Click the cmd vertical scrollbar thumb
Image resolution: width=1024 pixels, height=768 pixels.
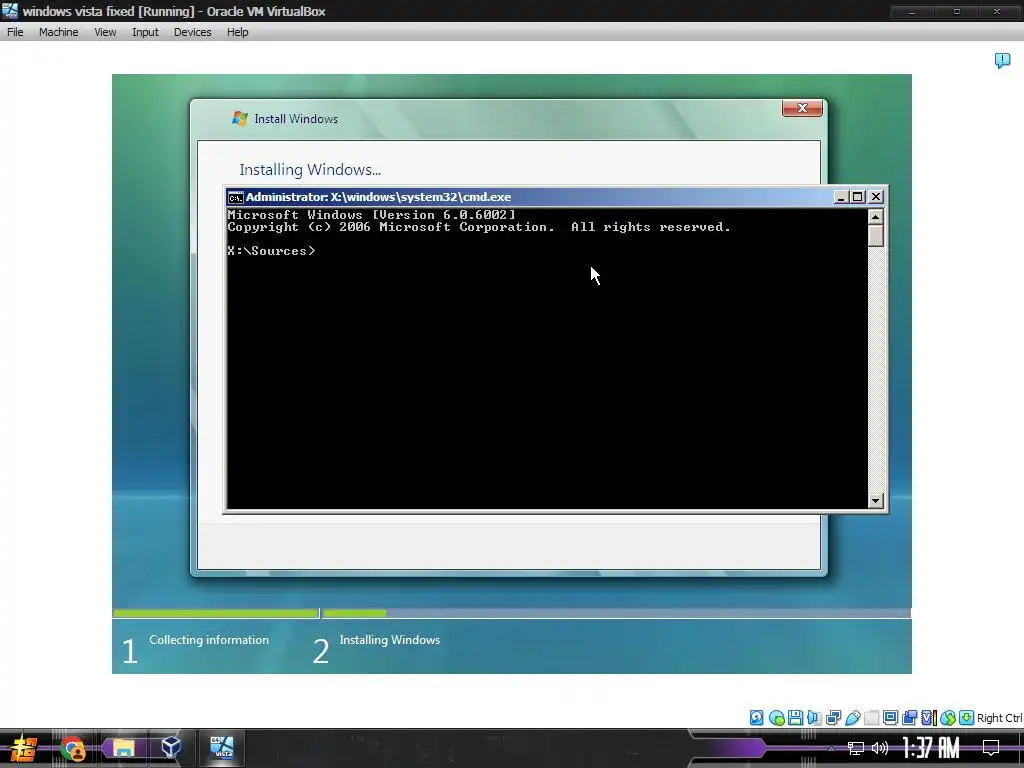click(x=876, y=235)
